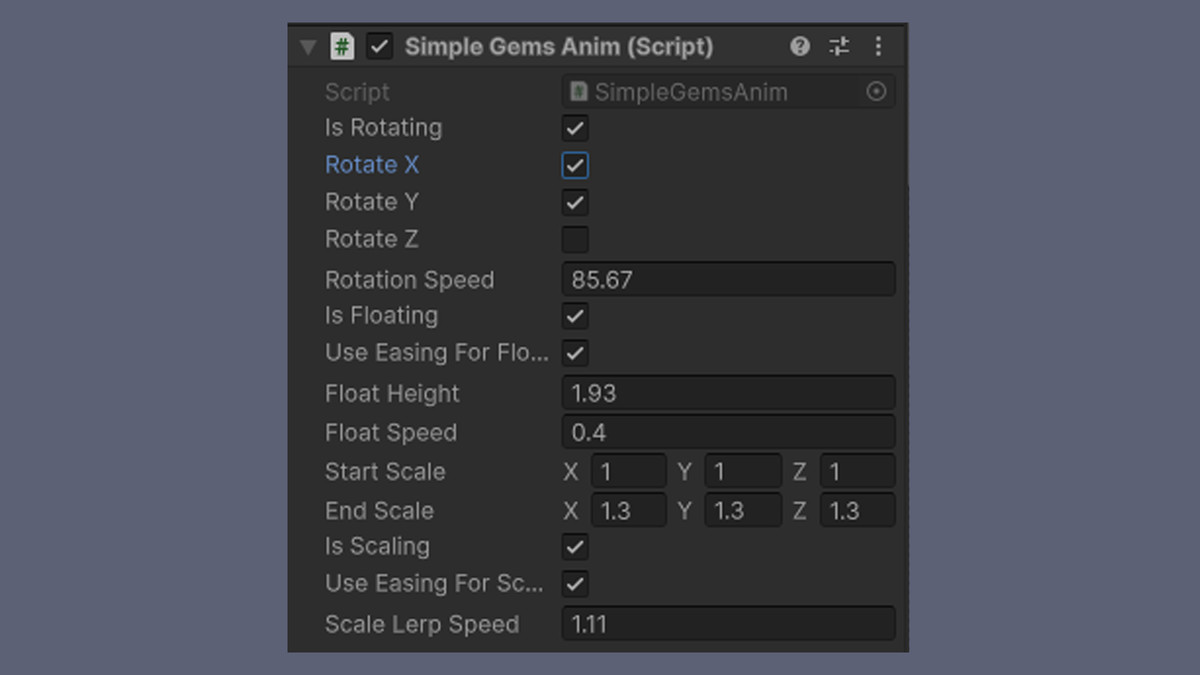Click the object picker circle on Script field
Screen dimensions: 1200x675
click(x=876, y=91)
